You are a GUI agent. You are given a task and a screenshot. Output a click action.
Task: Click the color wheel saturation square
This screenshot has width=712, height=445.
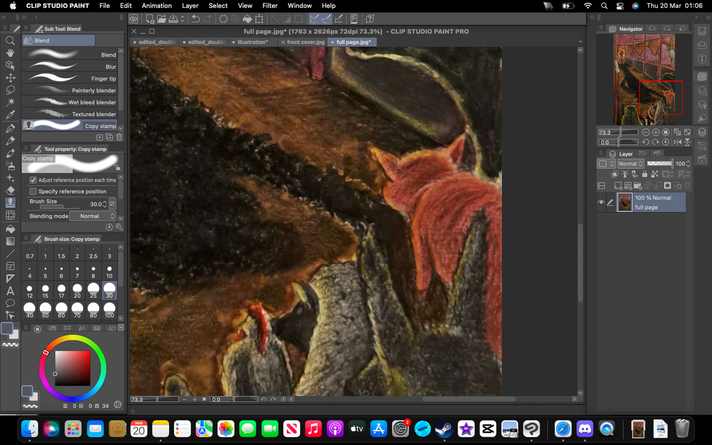pyautogui.click(x=72, y=368)
